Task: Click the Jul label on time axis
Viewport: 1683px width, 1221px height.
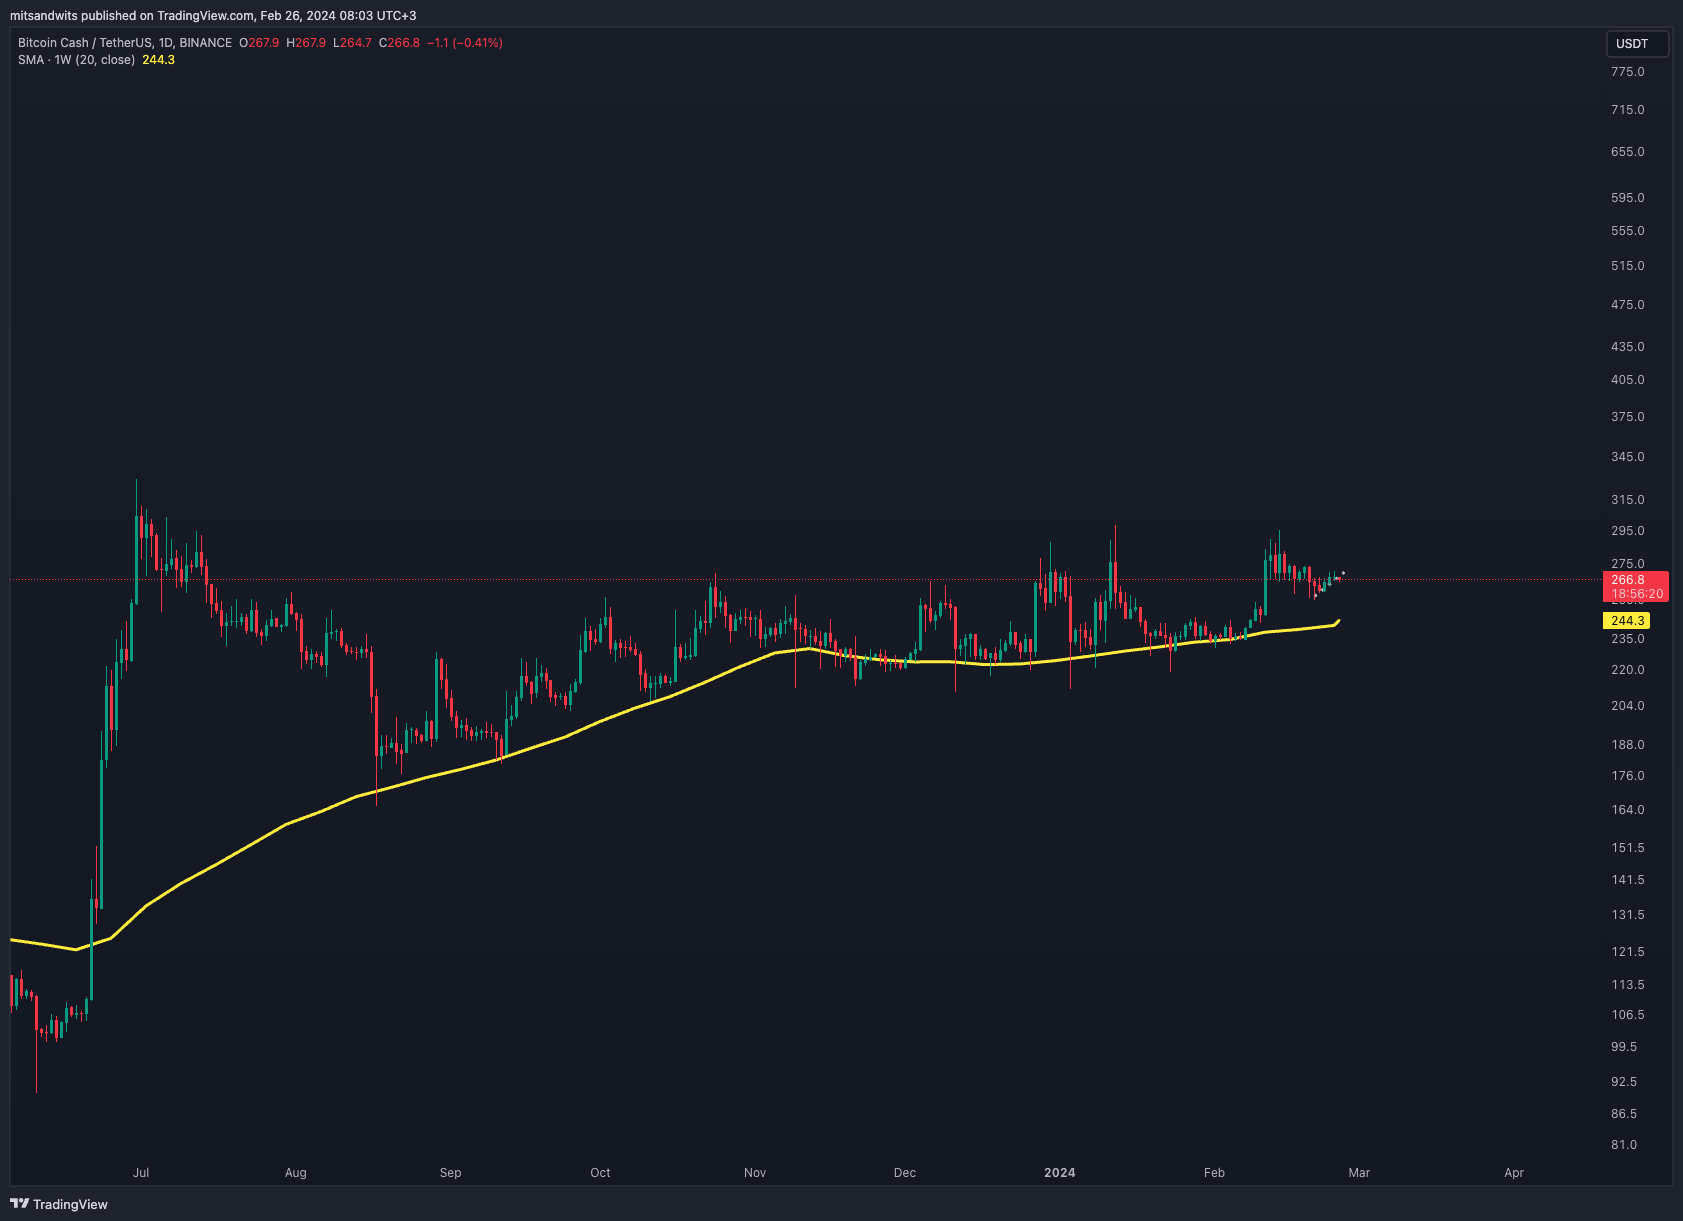Action: (141, 1173)
